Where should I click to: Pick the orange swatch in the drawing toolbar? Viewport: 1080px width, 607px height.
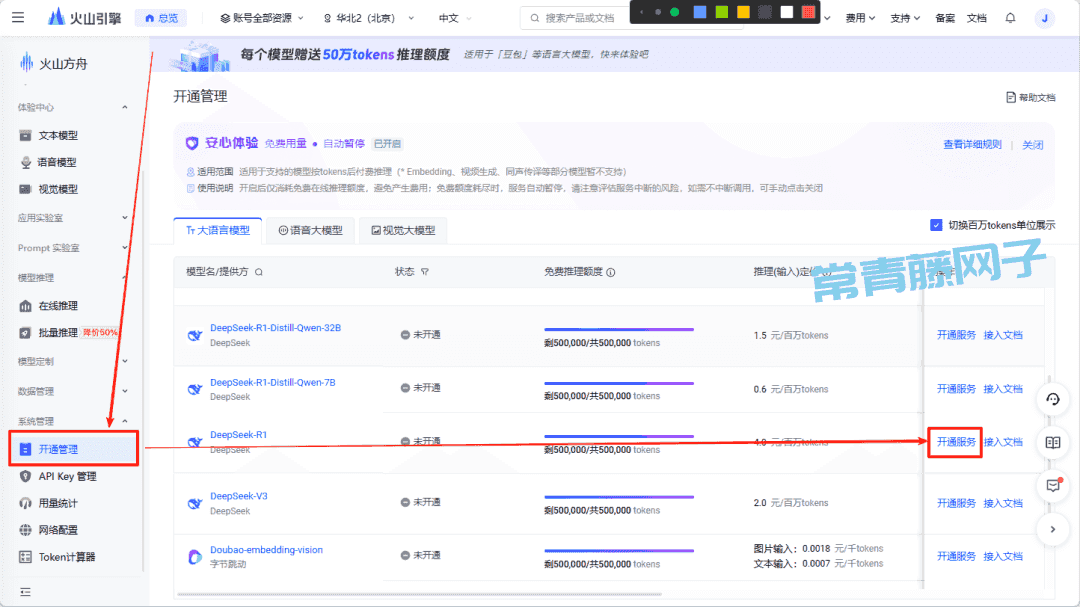743,12
